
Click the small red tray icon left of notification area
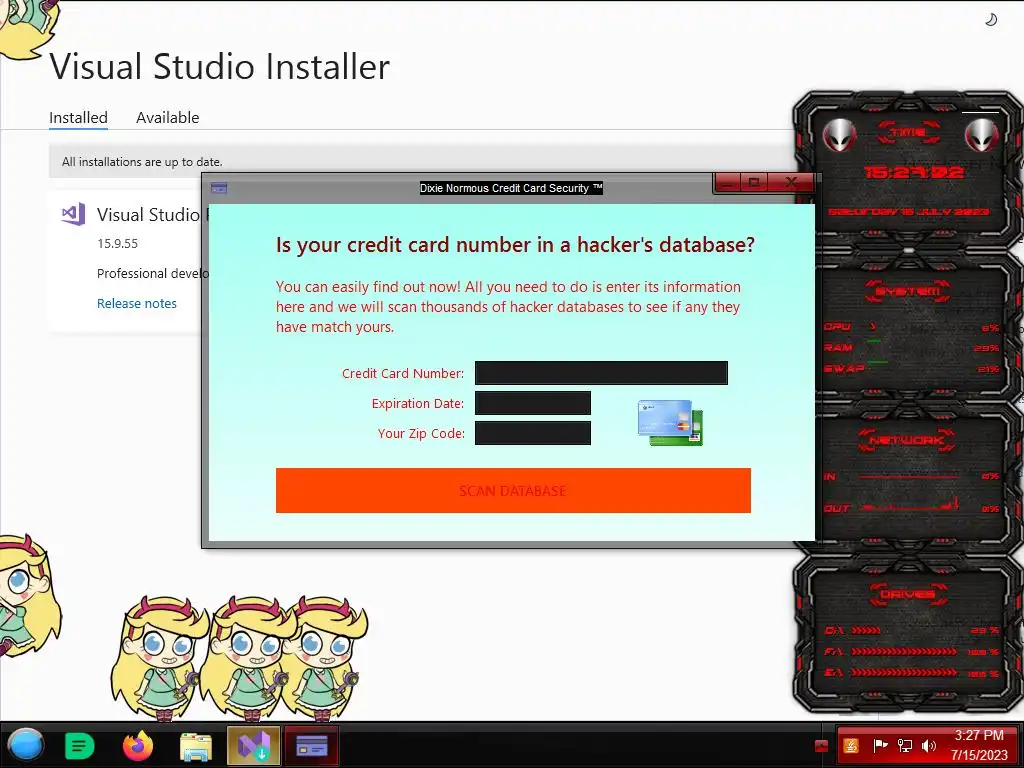[822, 746]
